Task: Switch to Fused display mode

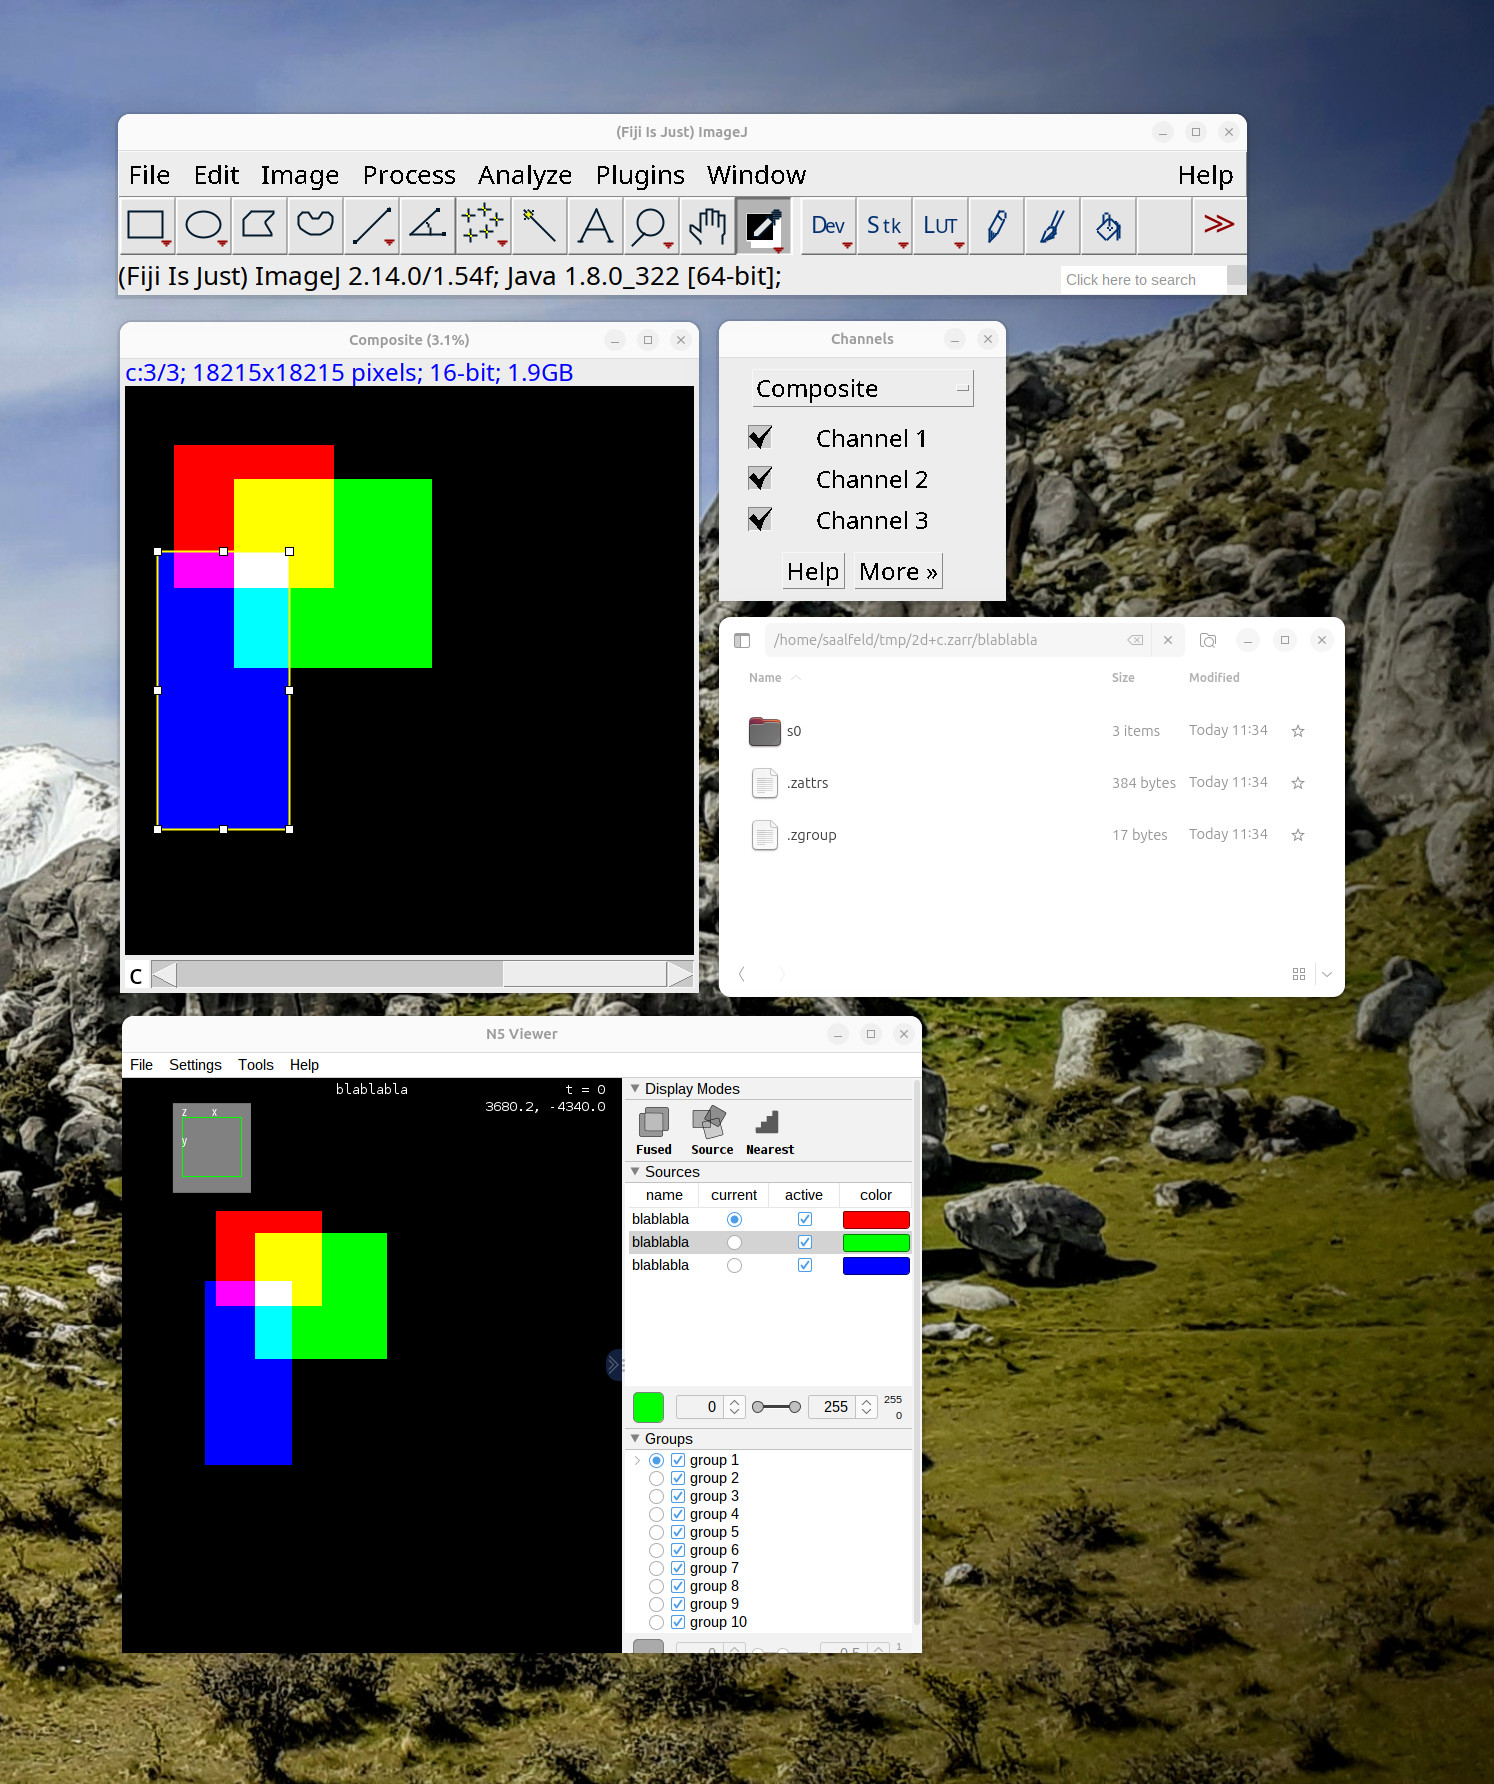Action: [x=654, y=1131]
